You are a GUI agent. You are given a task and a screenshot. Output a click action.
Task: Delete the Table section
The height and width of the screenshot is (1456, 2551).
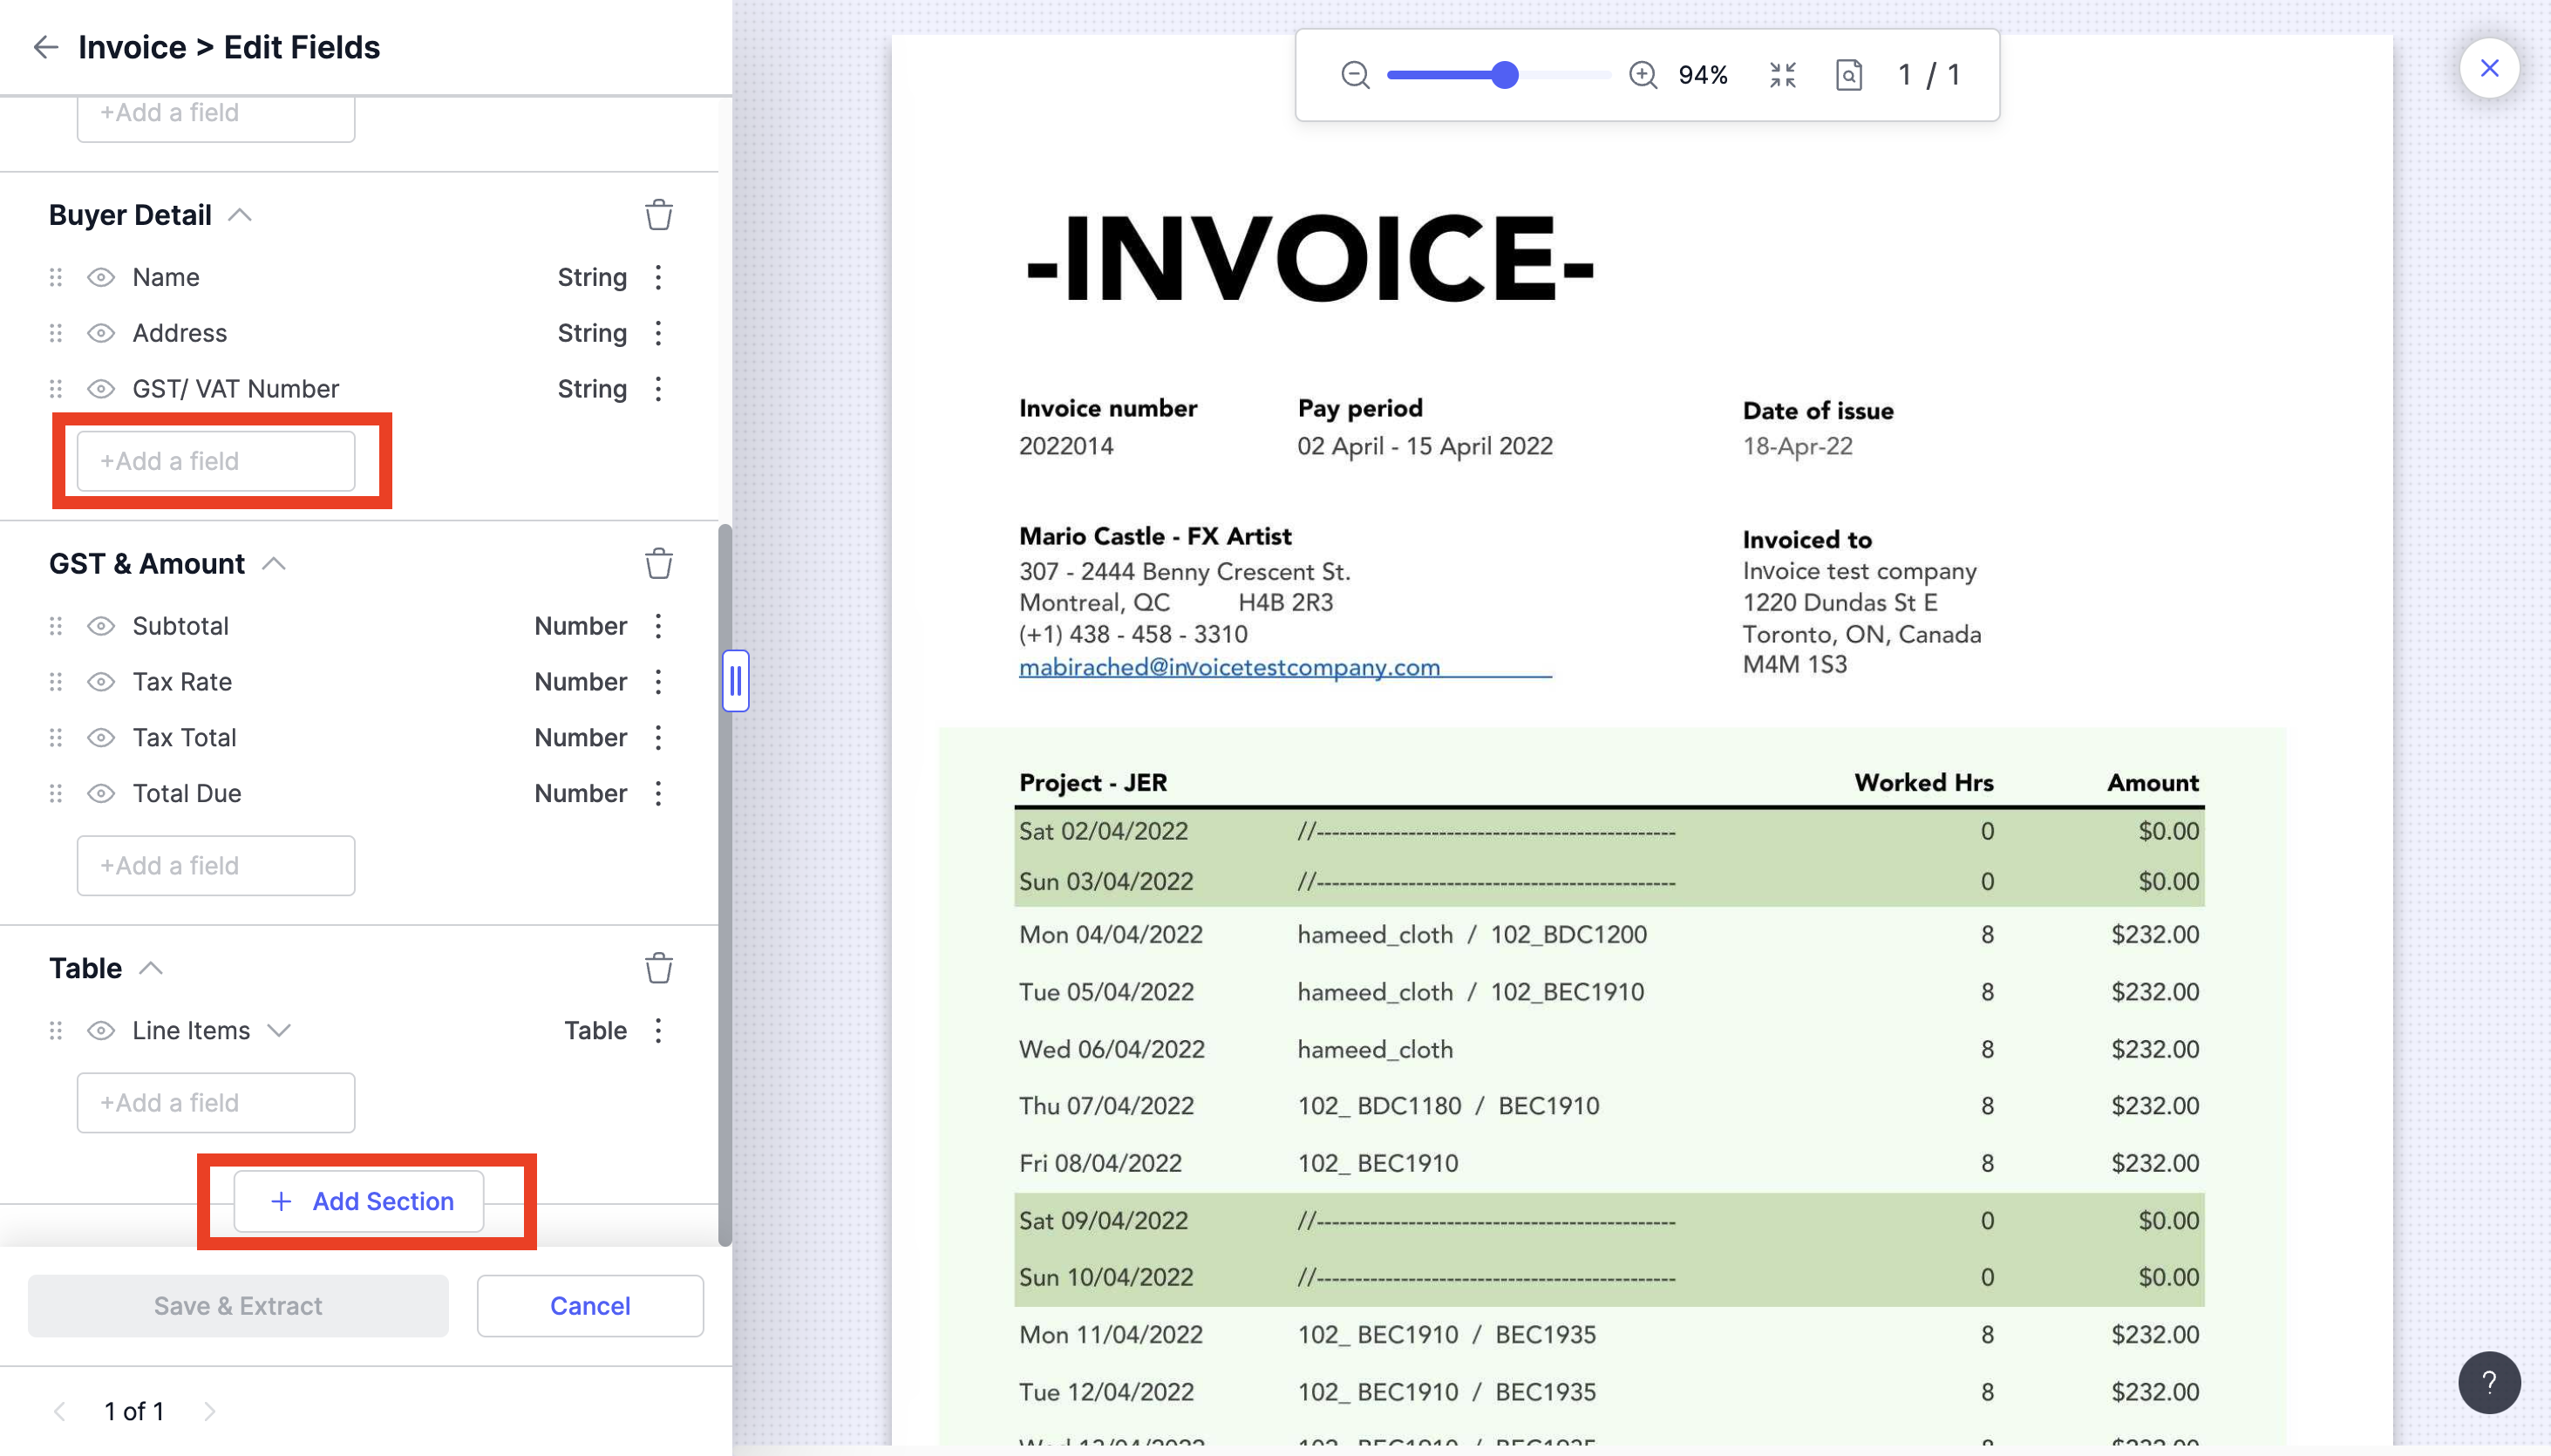coord(658,968)
